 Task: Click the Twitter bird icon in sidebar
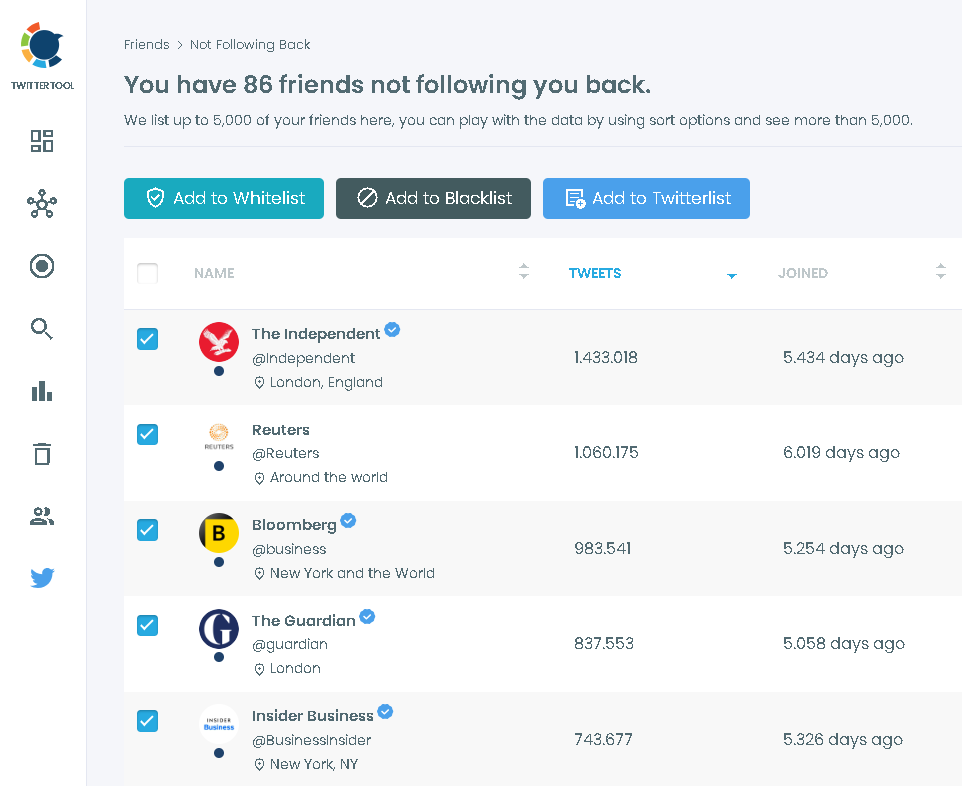point(41,578)
